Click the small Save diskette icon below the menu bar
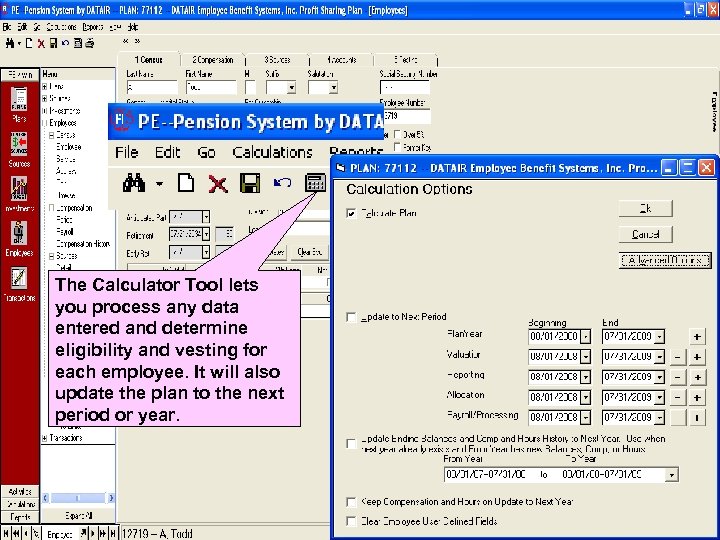 (x=53, y=43)
